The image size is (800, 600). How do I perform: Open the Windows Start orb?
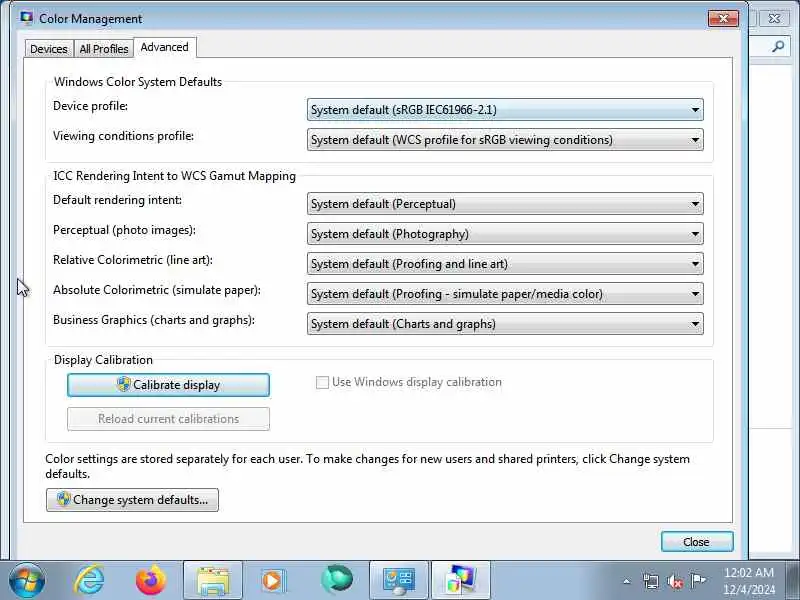tap(27, 580)
